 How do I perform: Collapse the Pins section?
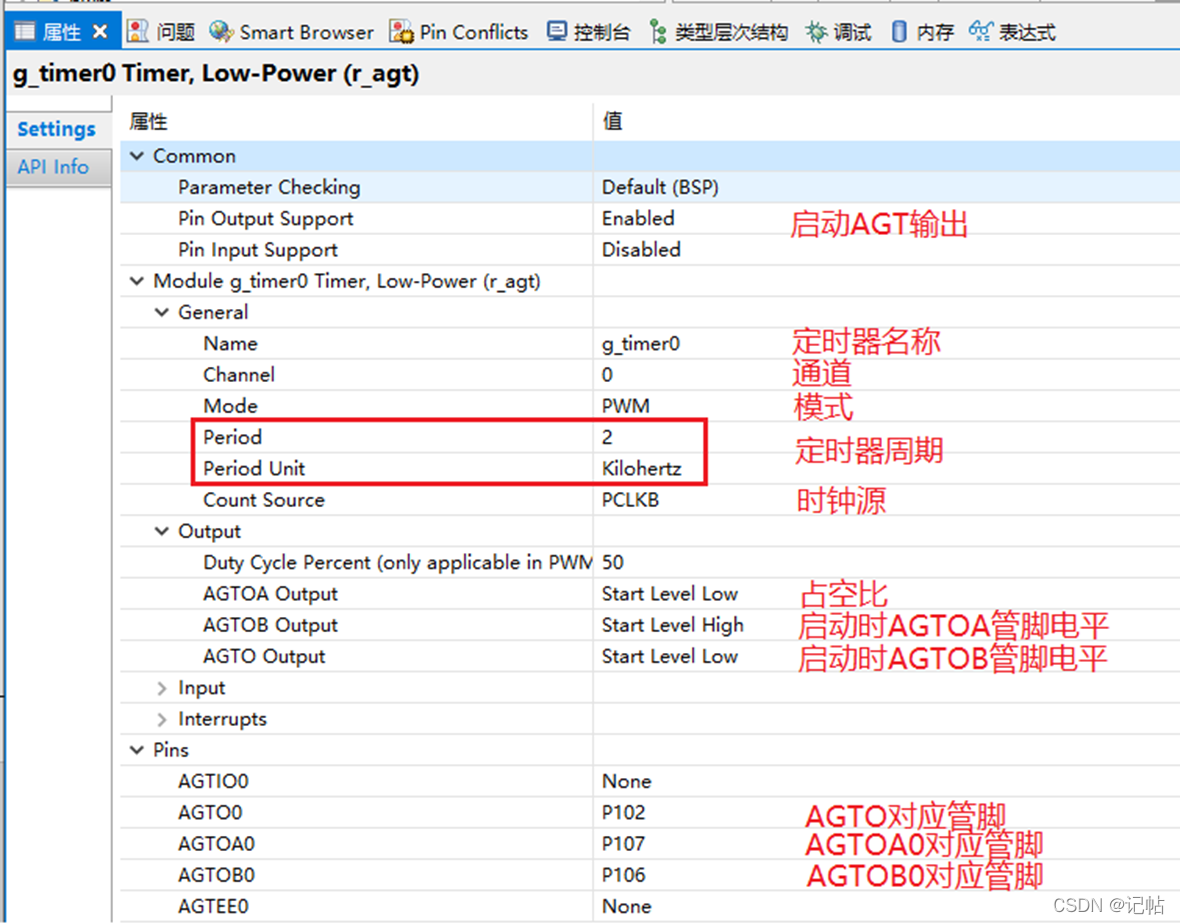click(x=137, y=750)
